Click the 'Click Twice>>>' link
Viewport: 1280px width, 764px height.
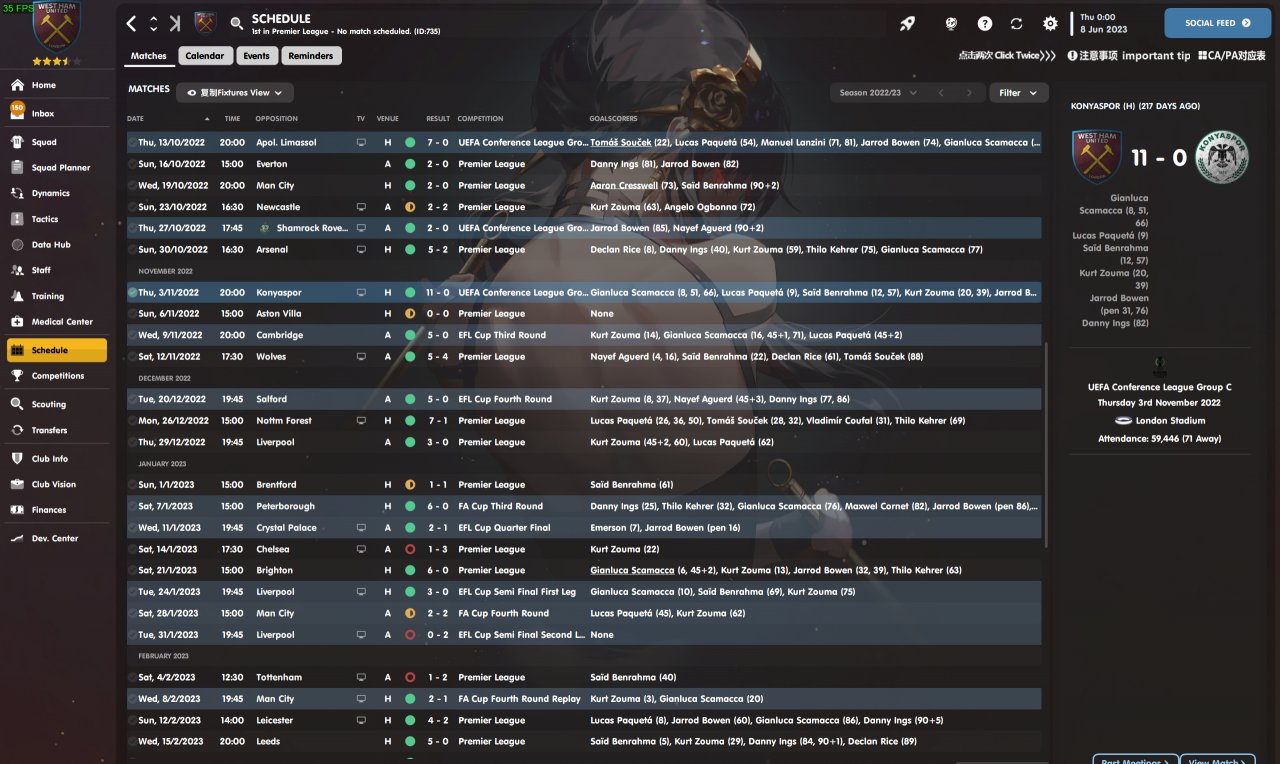point(1007,56)
